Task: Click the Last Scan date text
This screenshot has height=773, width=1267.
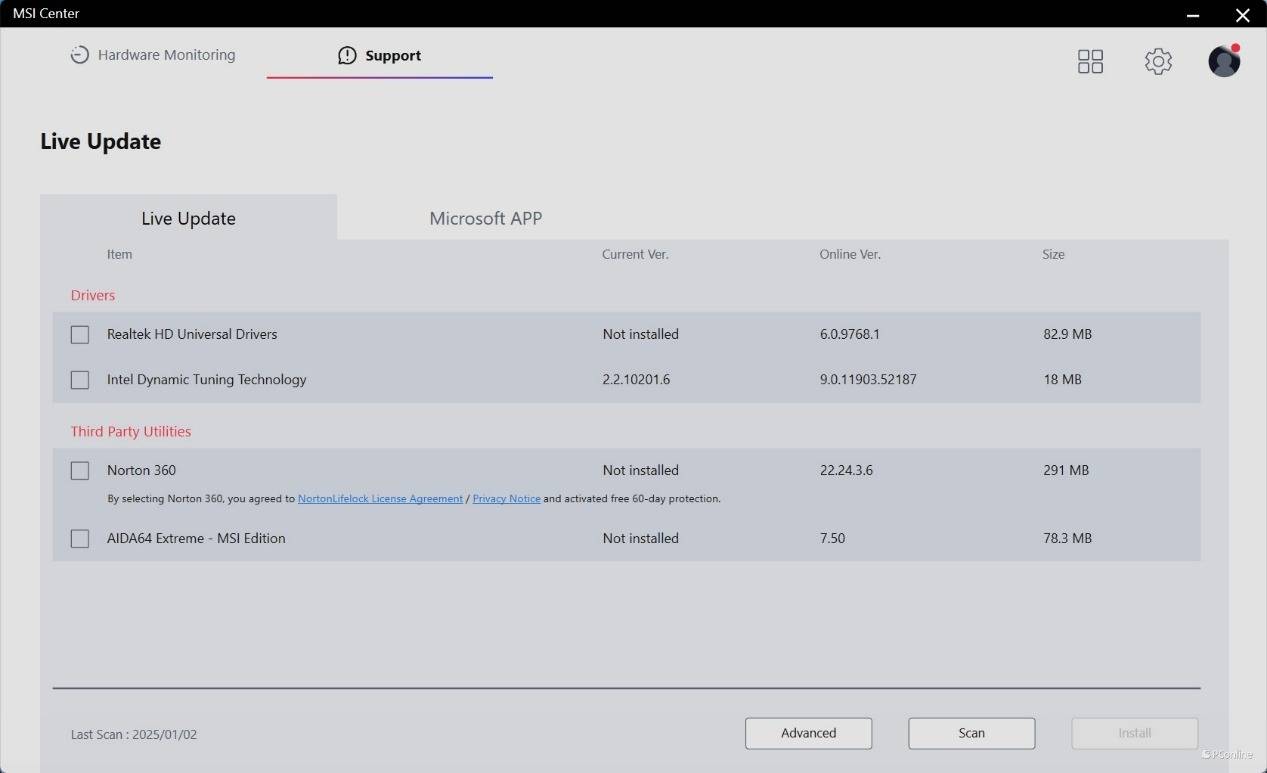Action: [134, 734]
